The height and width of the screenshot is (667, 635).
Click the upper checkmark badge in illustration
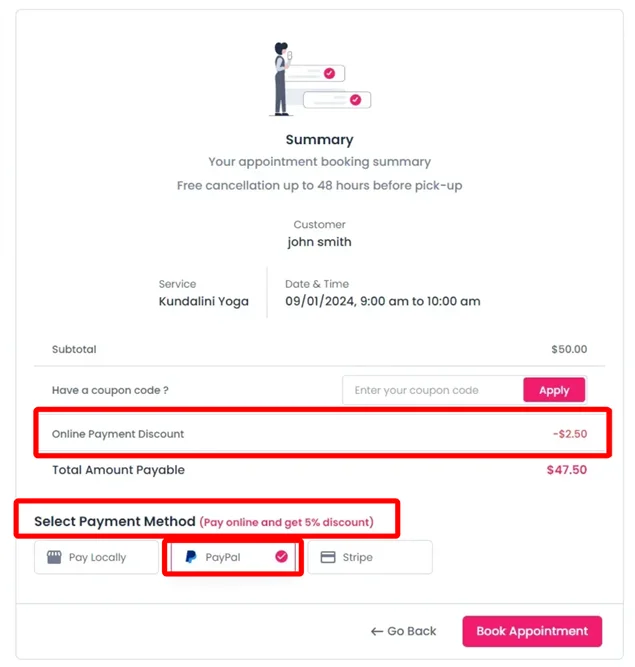tap(329, 73)
